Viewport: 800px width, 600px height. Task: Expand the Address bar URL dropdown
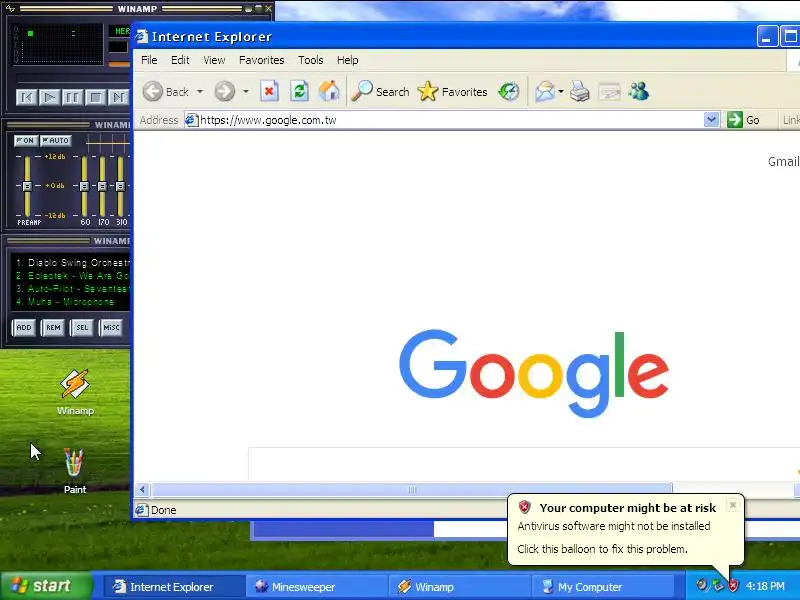point(711,120)
